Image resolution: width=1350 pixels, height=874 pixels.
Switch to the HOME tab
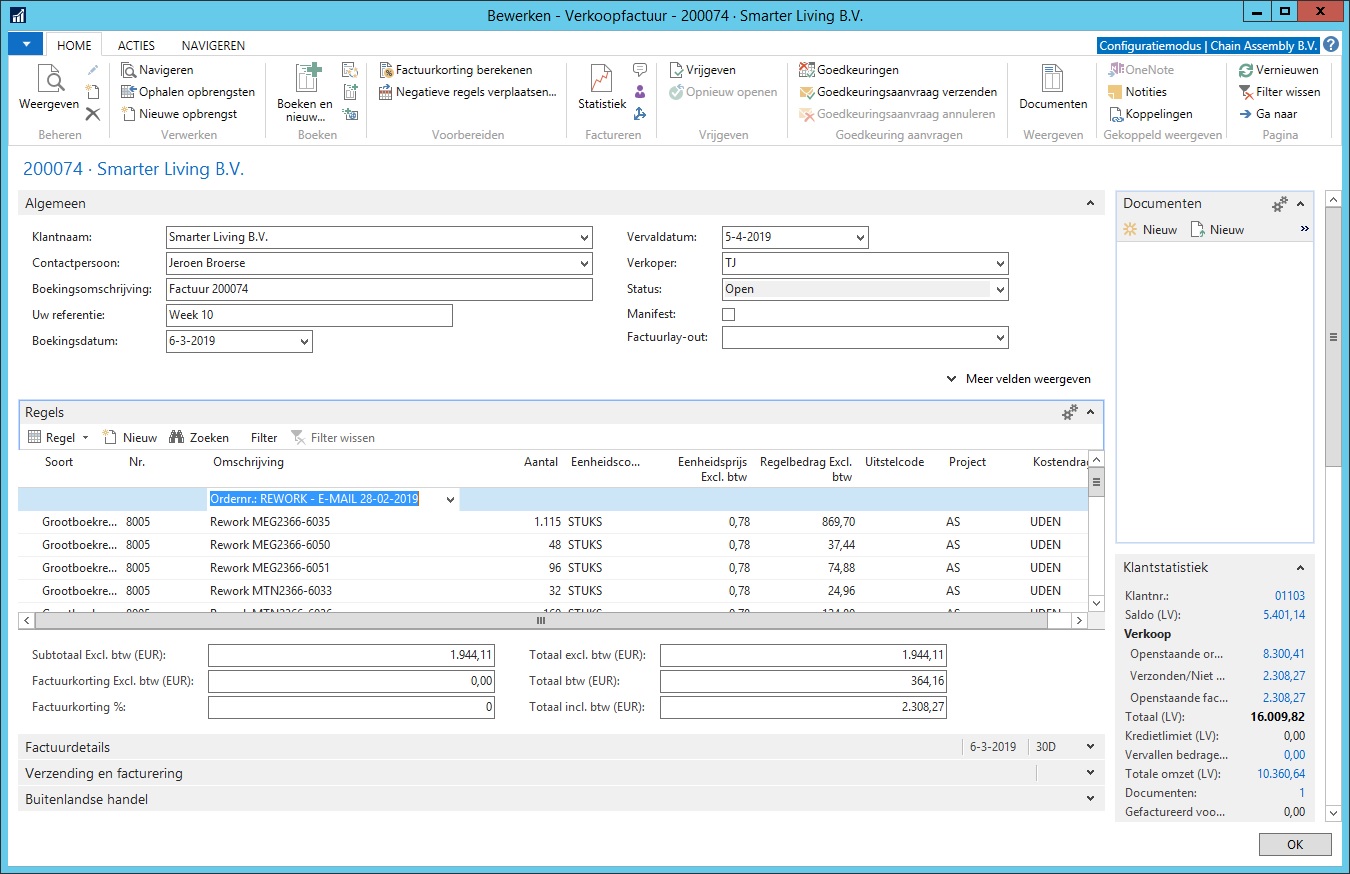click(x=75, y=45)
